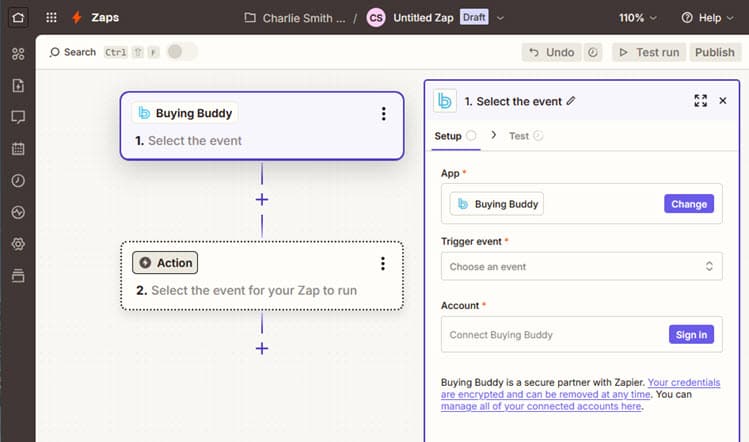Open the apps grid menu
The height and width of the screenshot is (442, 749).
click(51, 18)
